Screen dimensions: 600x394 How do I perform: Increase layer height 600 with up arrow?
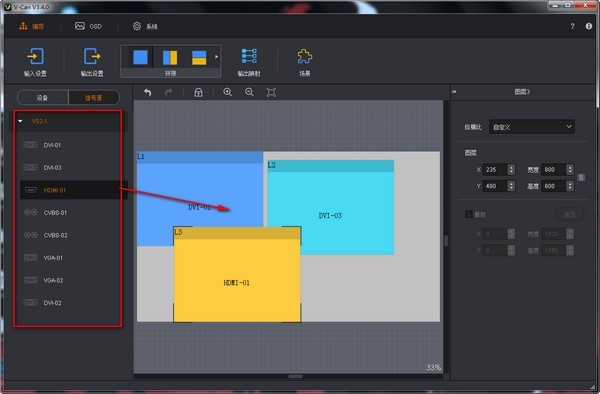point(570,183)
